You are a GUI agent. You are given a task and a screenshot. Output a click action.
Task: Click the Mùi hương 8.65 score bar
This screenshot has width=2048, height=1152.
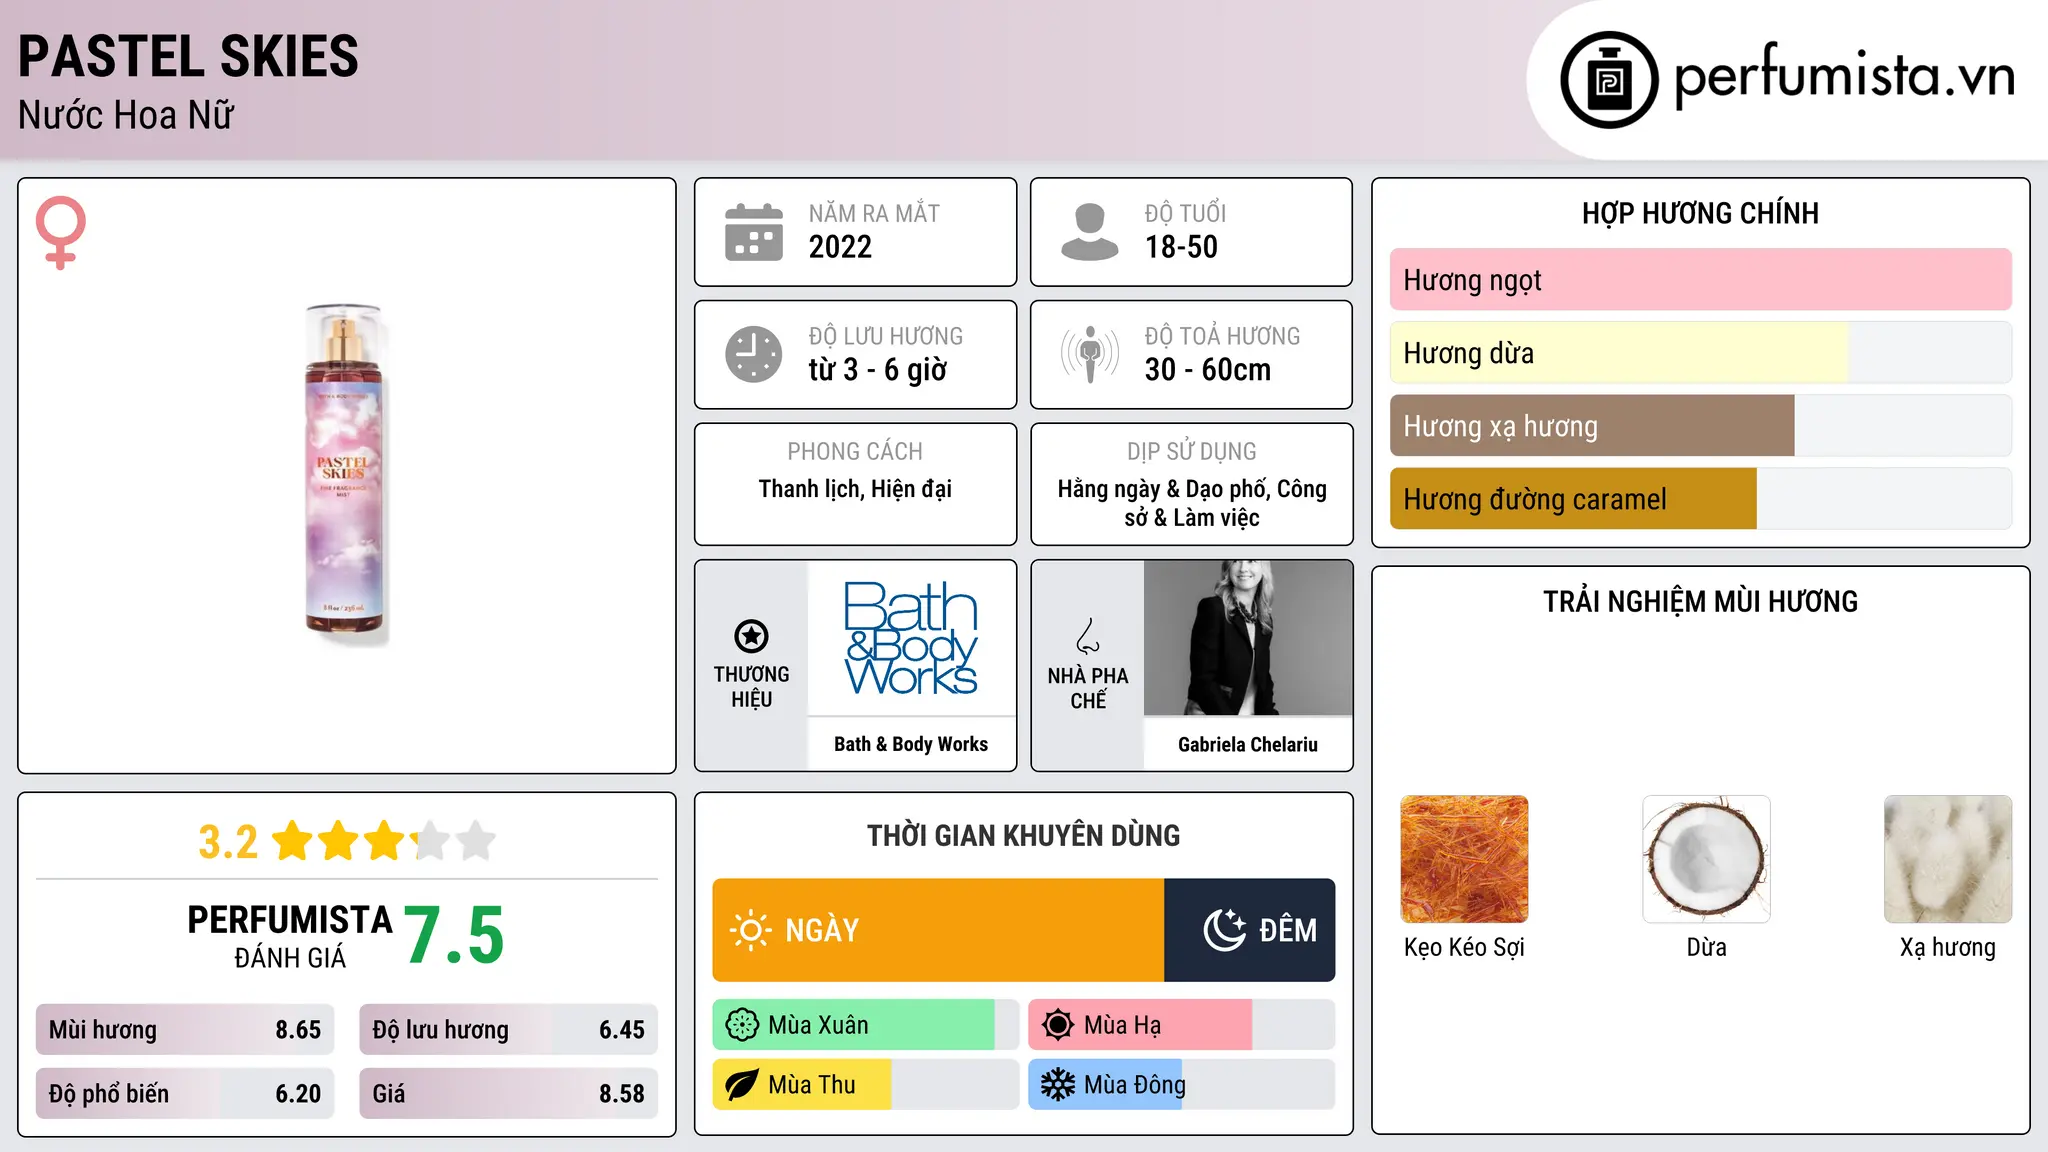point(185,1030)
